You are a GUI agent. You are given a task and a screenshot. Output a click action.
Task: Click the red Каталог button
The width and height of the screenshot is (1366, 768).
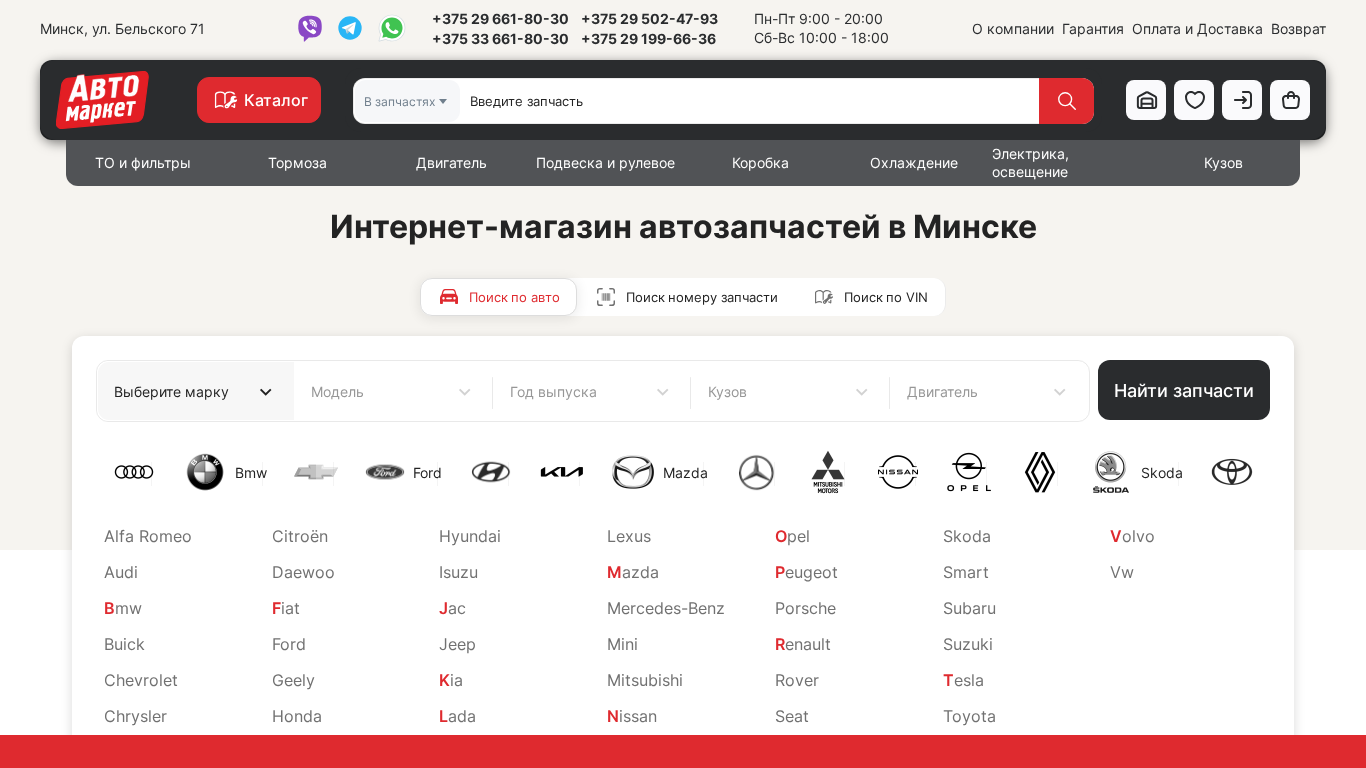(259, 100)
